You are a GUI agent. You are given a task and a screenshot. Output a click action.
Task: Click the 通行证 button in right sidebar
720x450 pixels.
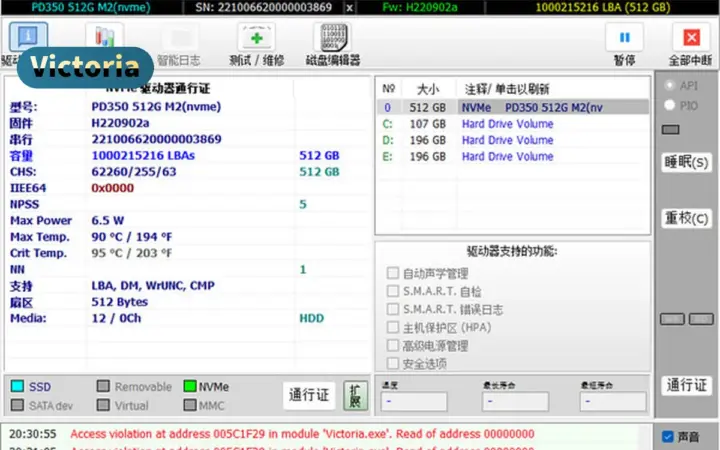[x=686, y=385]
